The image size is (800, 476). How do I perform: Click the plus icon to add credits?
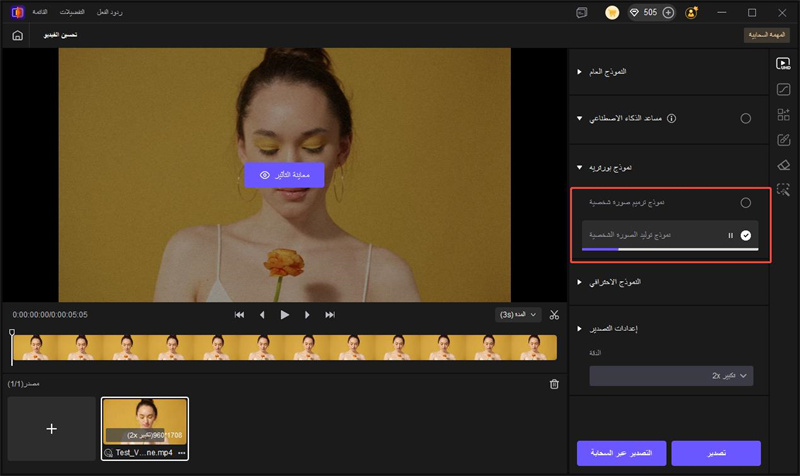point(668,12)
